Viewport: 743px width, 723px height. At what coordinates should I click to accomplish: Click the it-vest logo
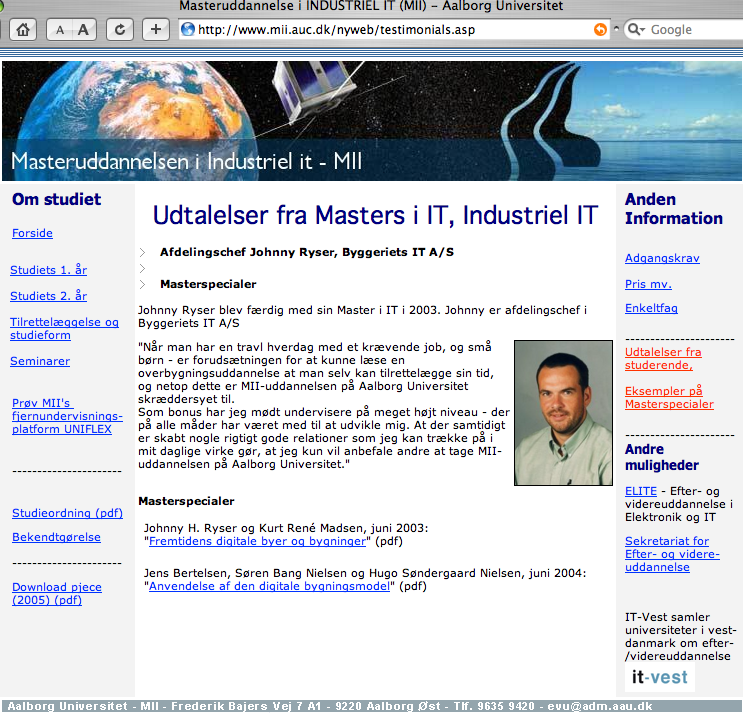point(658,678)
